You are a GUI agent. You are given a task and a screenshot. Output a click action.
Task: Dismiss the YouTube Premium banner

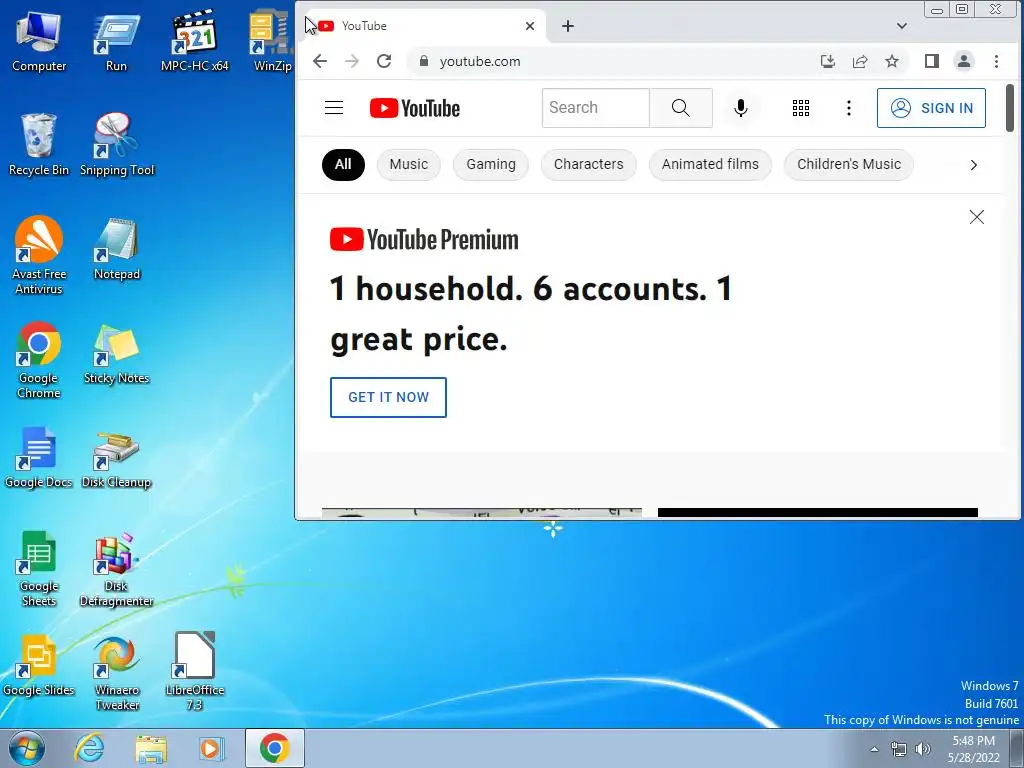point(976,217)
